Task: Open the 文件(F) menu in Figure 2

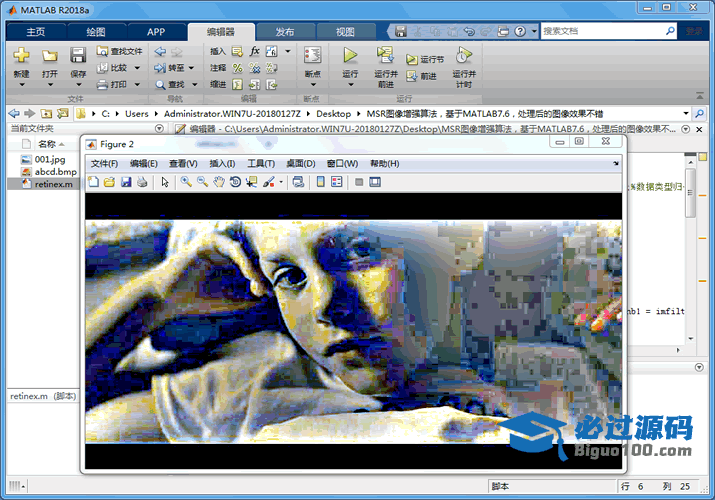Action: point(104,164)
